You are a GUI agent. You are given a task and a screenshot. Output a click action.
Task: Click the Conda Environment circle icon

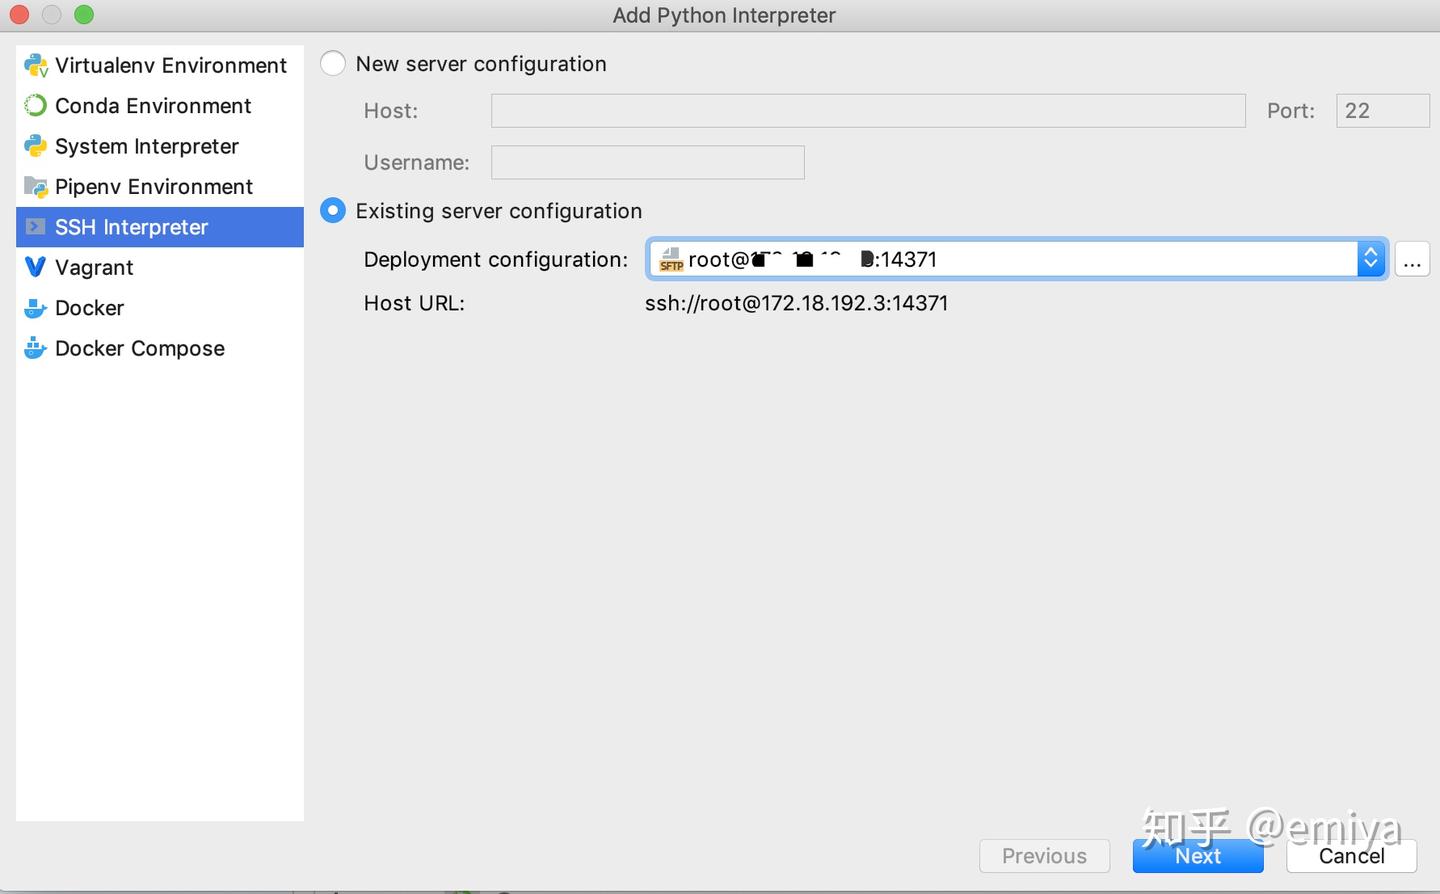point(36,106)
